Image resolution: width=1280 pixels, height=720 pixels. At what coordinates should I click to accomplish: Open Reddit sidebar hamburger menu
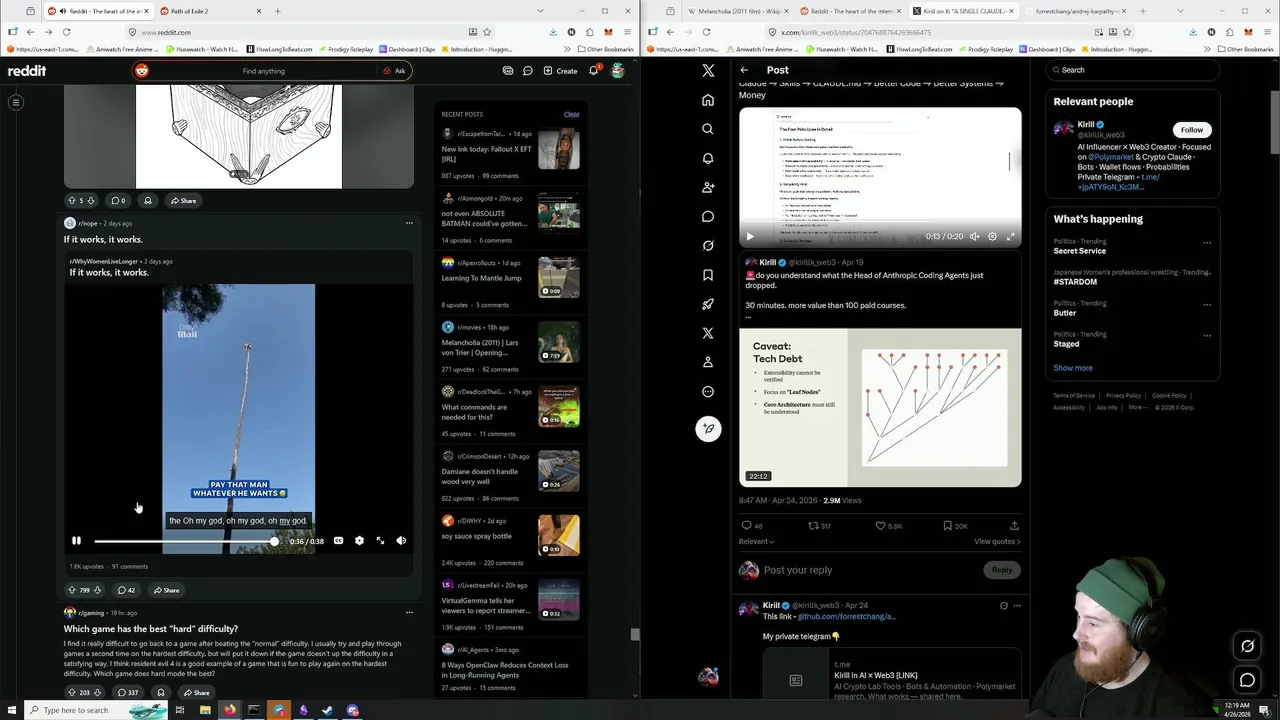tap(16, 102)
